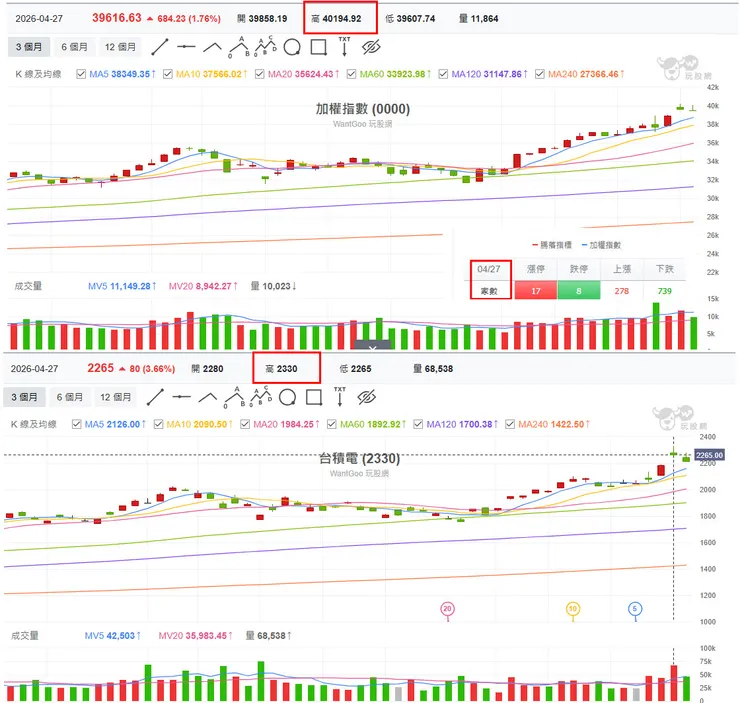The height and width of the screenshot is (703, 740).
Task: Select circle drawing tool in TSMC chart
Action: point(287,397)
